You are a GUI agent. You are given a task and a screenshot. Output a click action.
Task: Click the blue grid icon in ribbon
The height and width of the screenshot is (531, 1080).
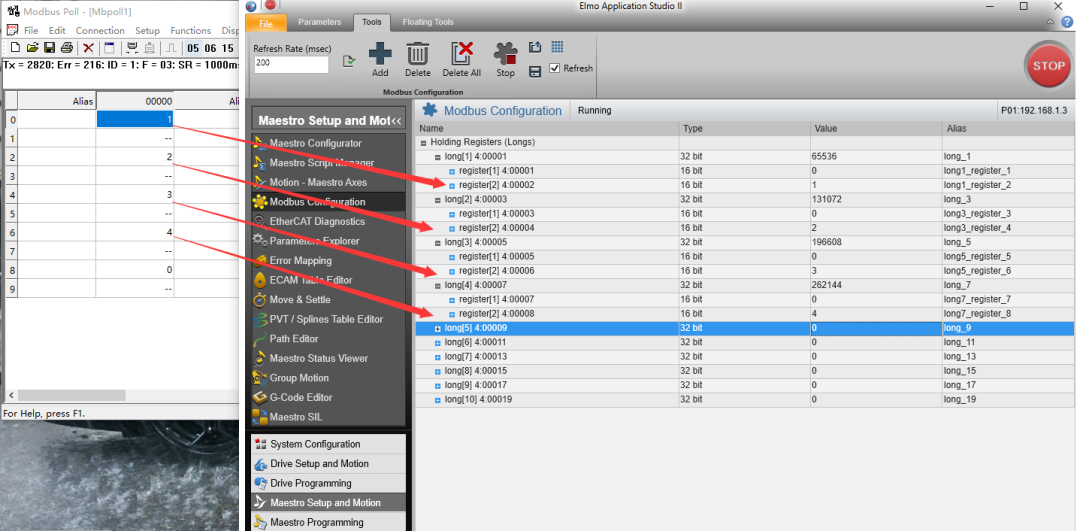pyautogui.click(x=557, y=47)
